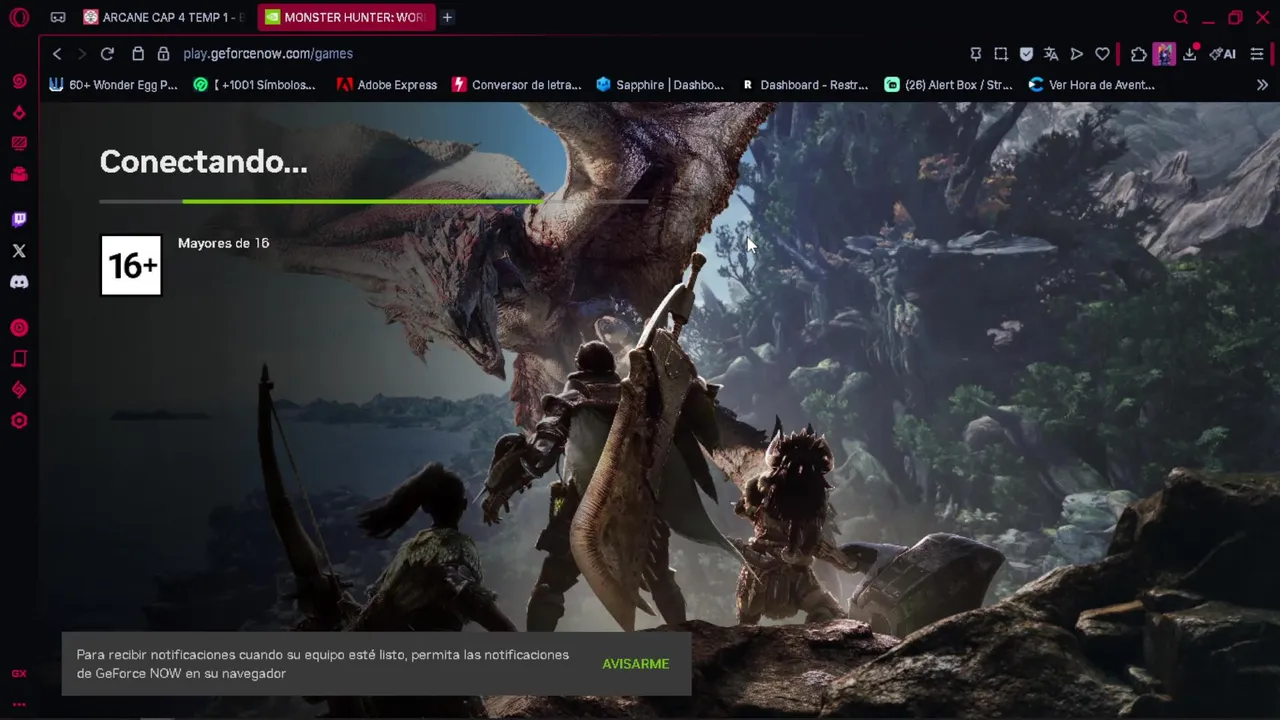Open a new tab with plus button
1280x720 pixels.
pos(447,17)
